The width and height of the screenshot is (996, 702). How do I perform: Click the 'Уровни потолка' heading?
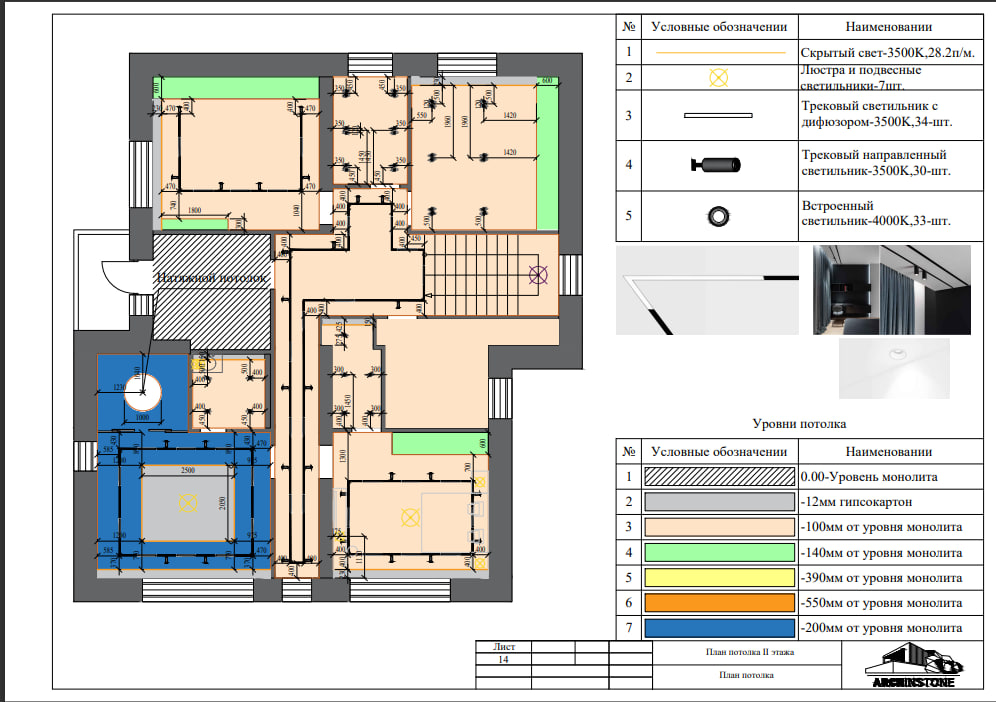[x=799, y=424]
